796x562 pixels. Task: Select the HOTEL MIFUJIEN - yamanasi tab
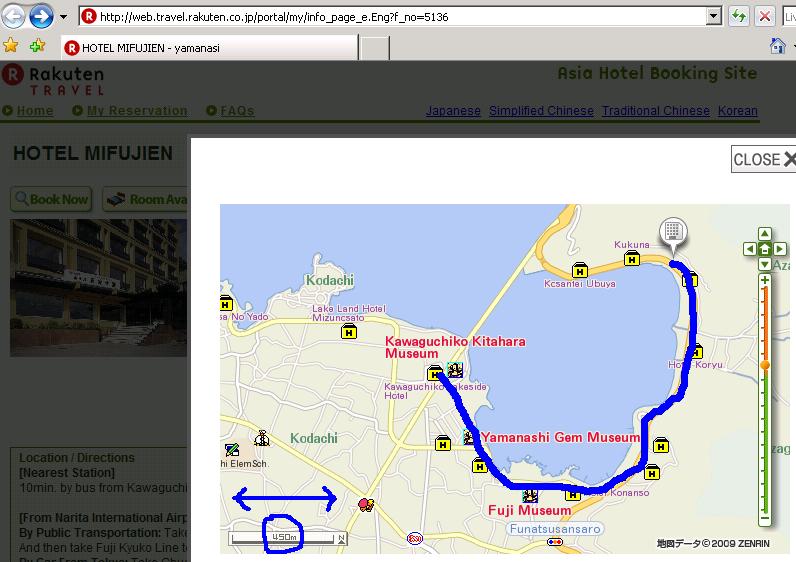tap(210, 48)
